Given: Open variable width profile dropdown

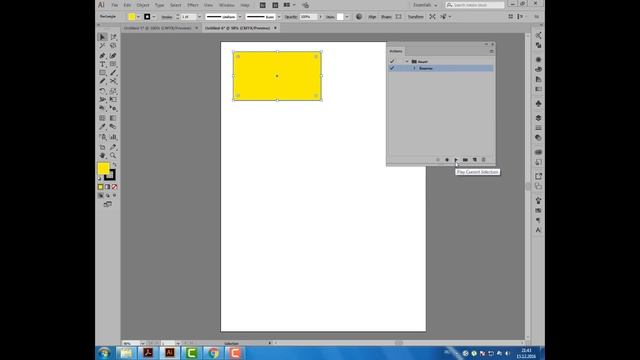Looking at the screenshot, I should (240, 17).
